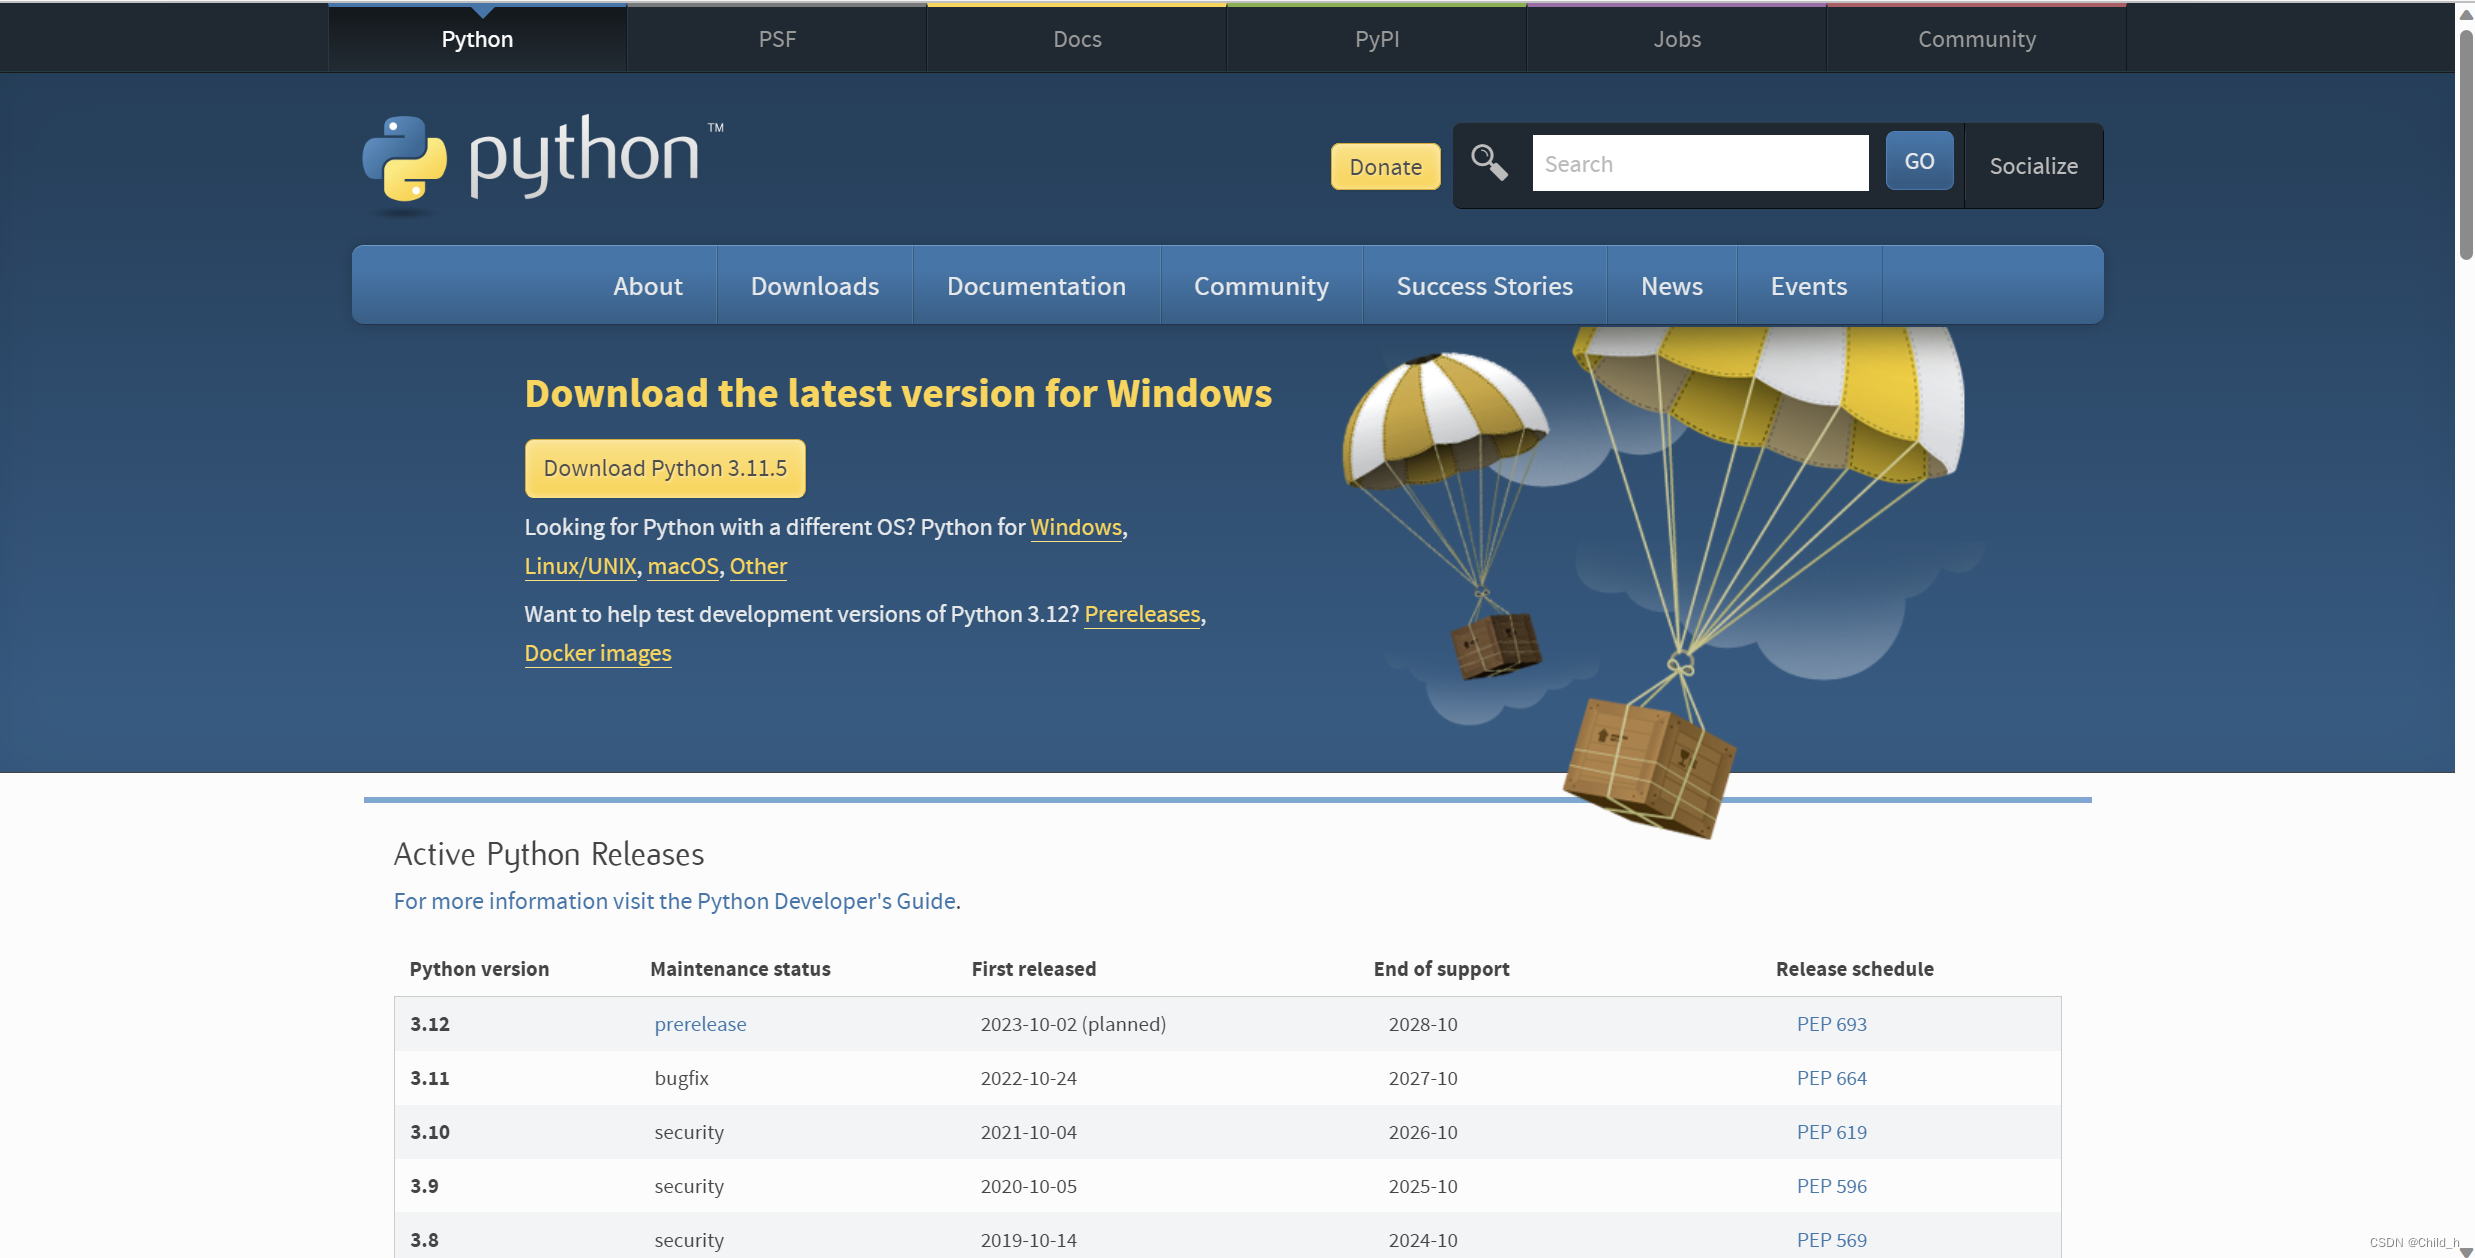
Task: Select the Docs top tab
Action: pyautogui.click(x=1077, y=39)
